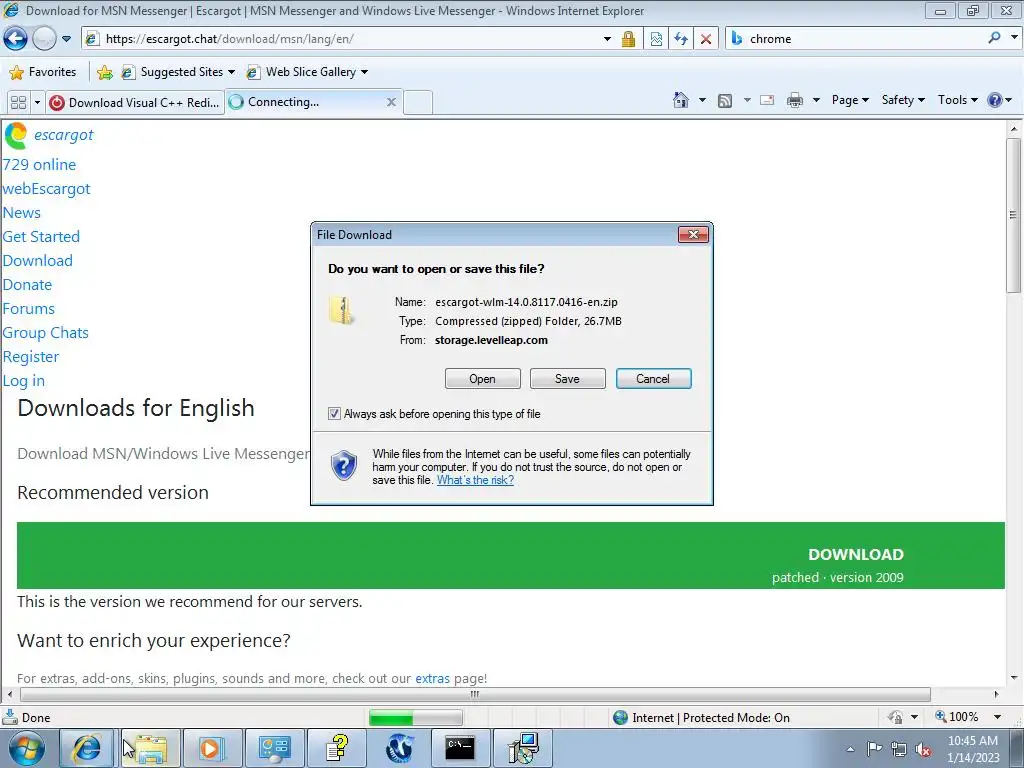1024x768 pixels.
Task: Click the Help question mark icon
Action: pos(995,100)
